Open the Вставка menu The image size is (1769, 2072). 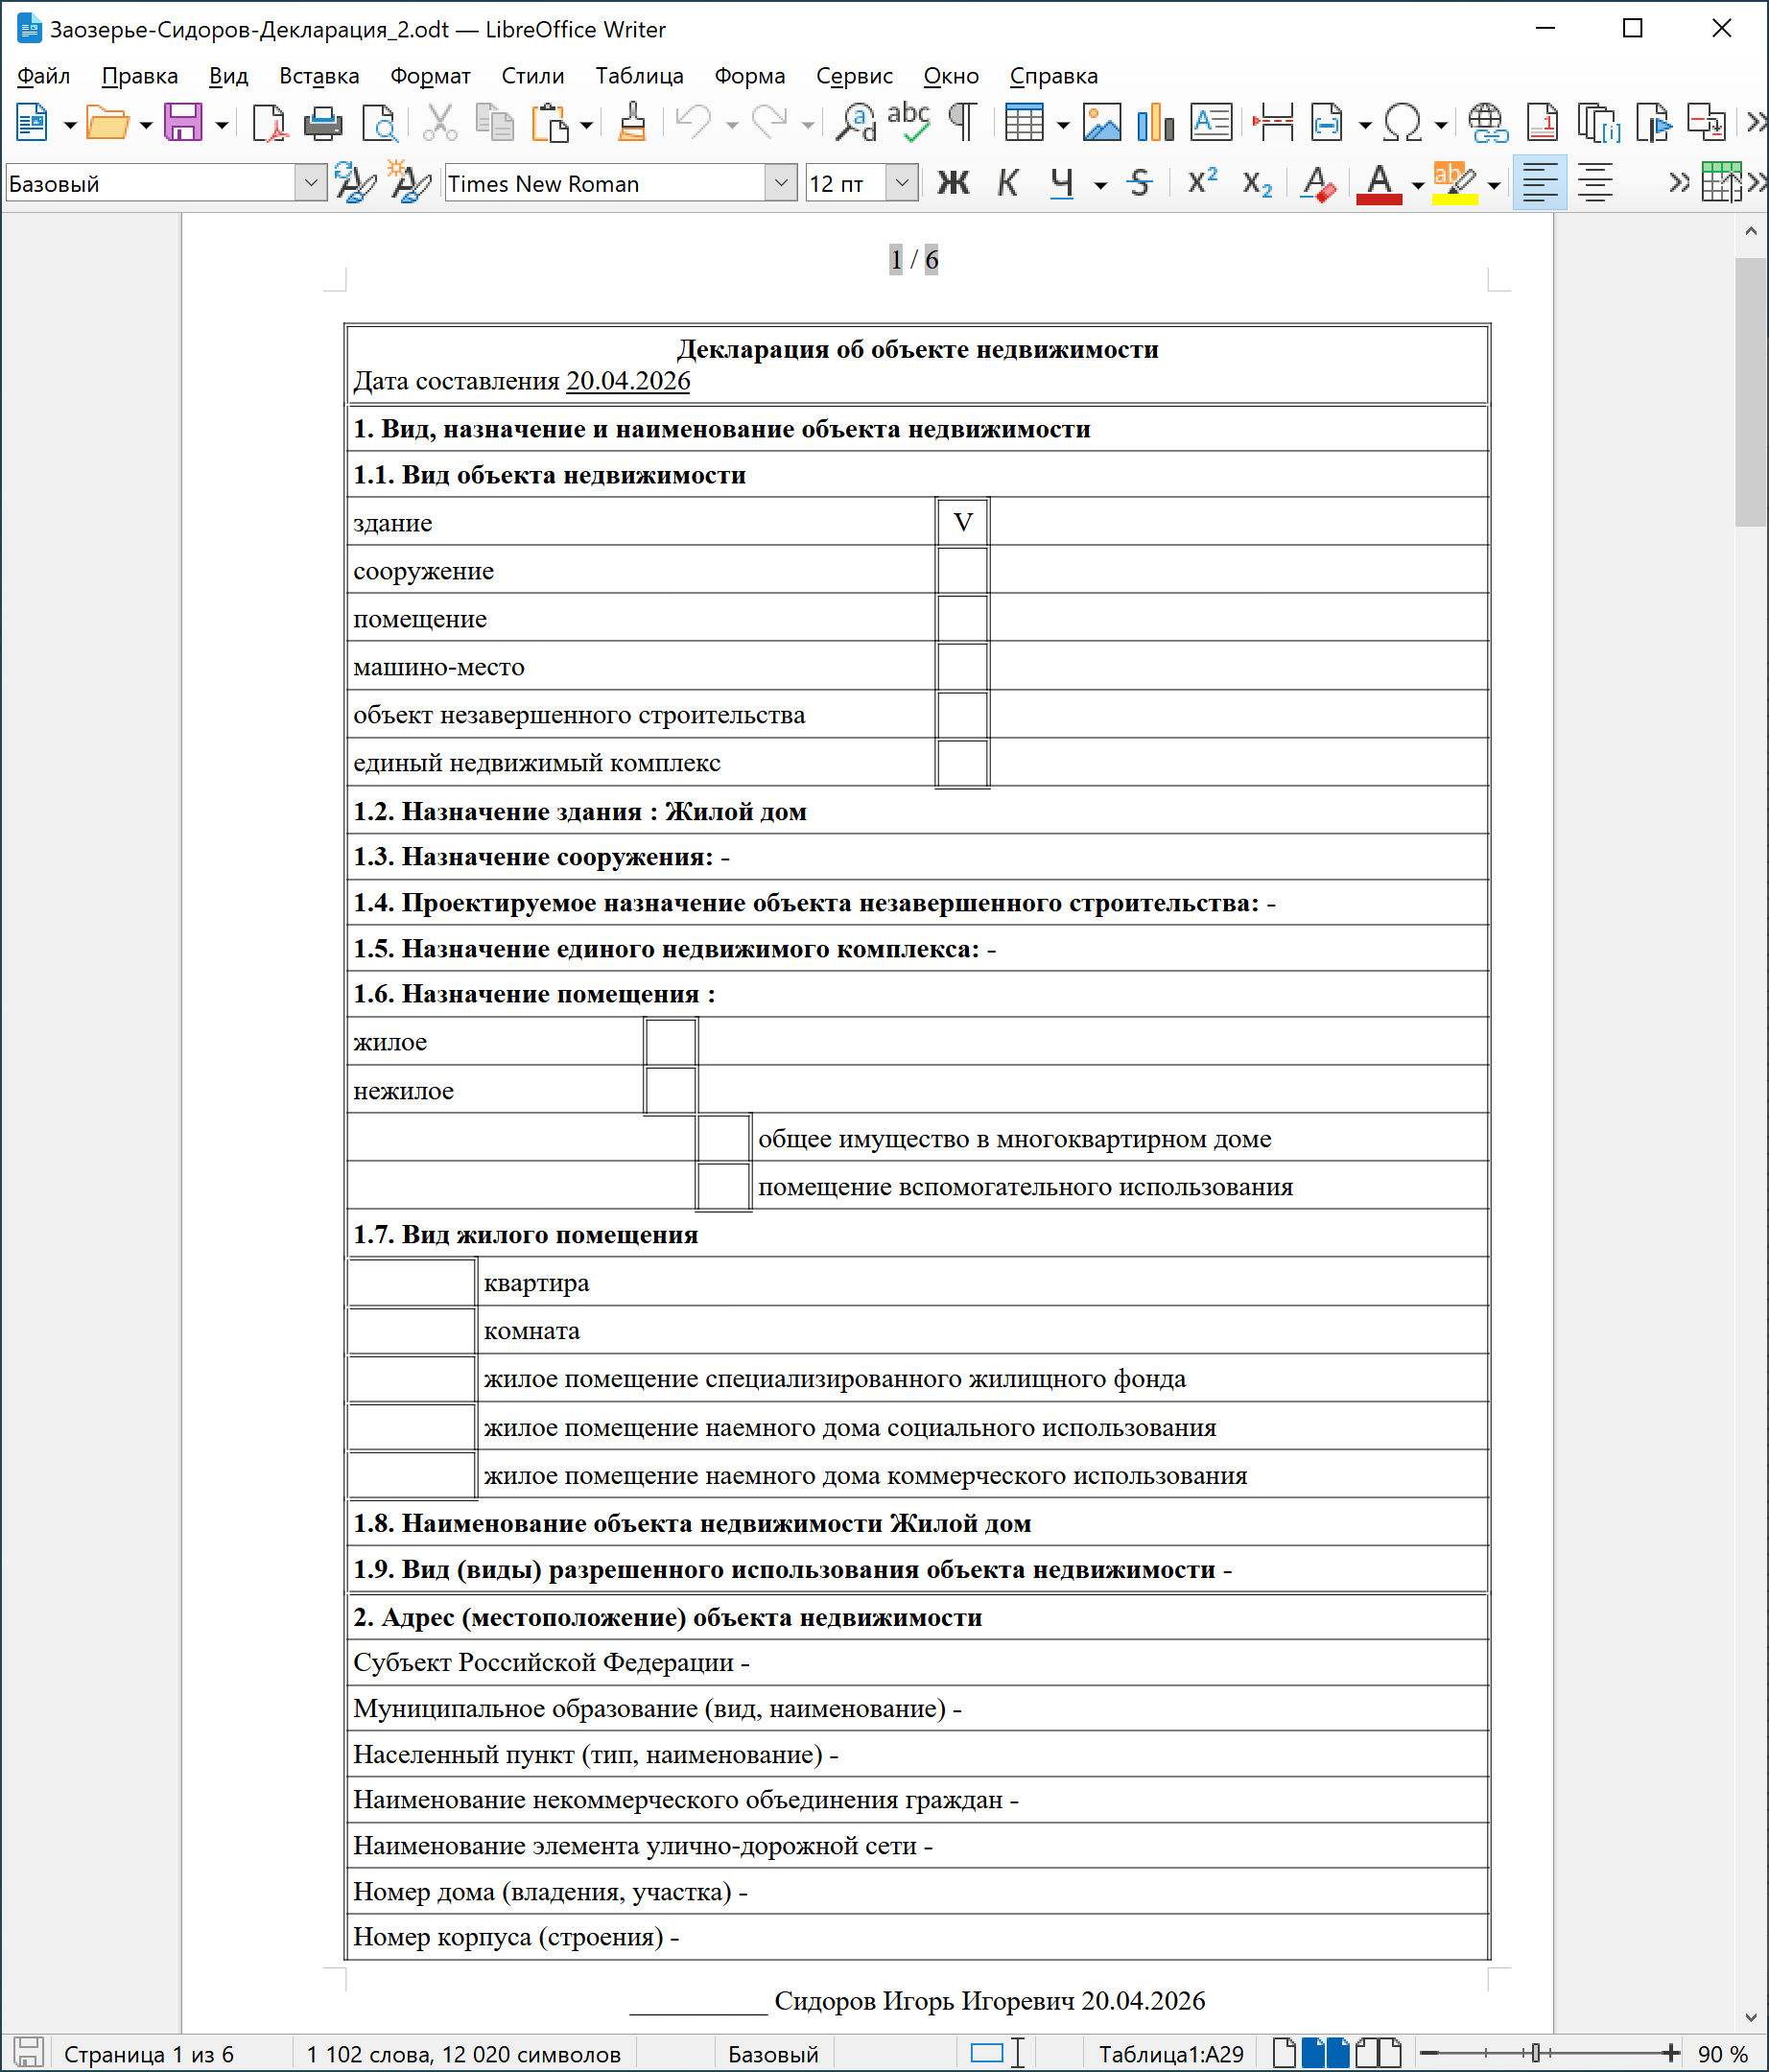tap(319, 76)
